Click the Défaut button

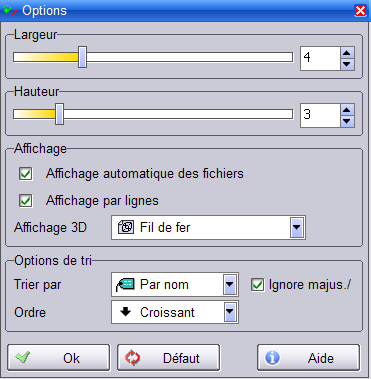coord(169,358)
